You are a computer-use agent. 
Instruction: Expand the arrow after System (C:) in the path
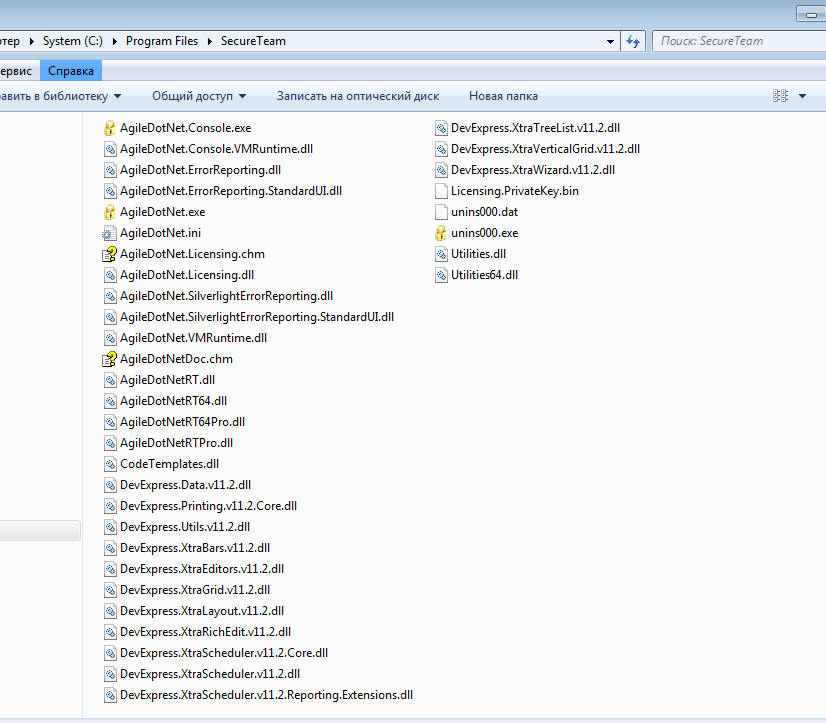(114, 41)
